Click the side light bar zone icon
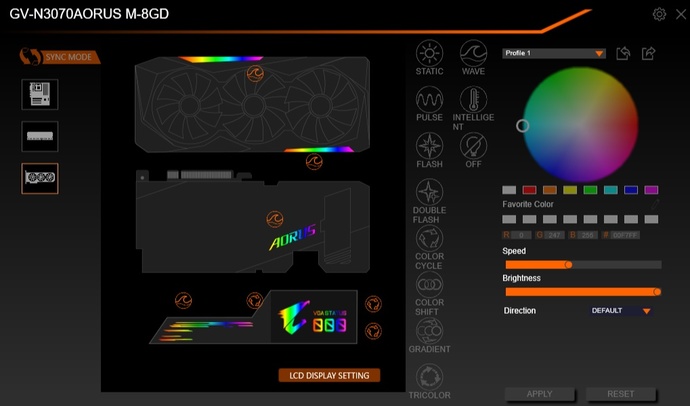This screenshot has width=690, height=406. (x=184, y=300)
